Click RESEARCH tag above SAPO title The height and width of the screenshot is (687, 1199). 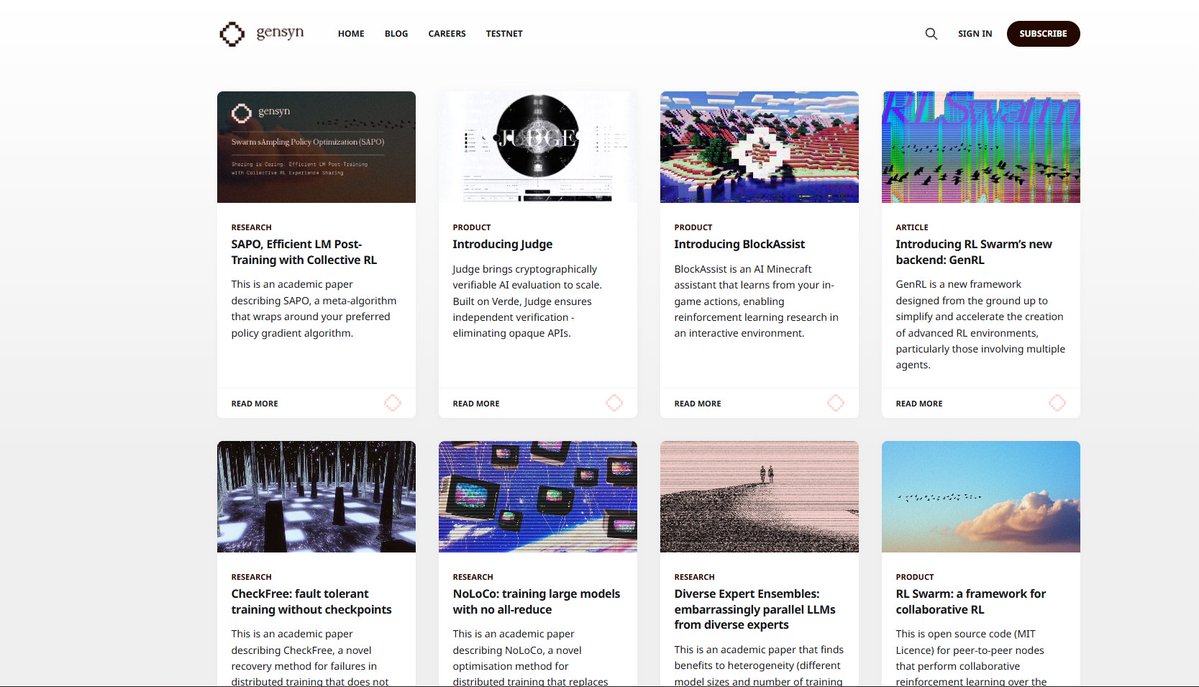tap(252, 227)
